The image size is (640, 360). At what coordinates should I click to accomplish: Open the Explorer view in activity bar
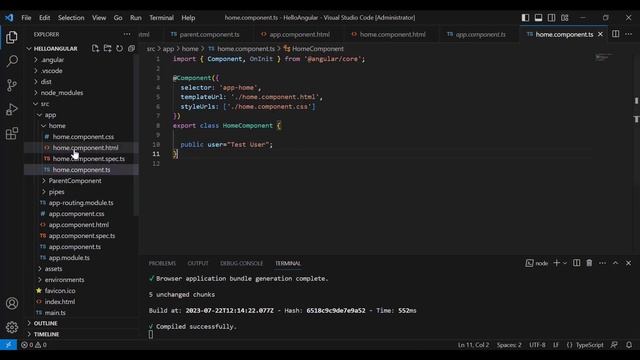(12, 37)
